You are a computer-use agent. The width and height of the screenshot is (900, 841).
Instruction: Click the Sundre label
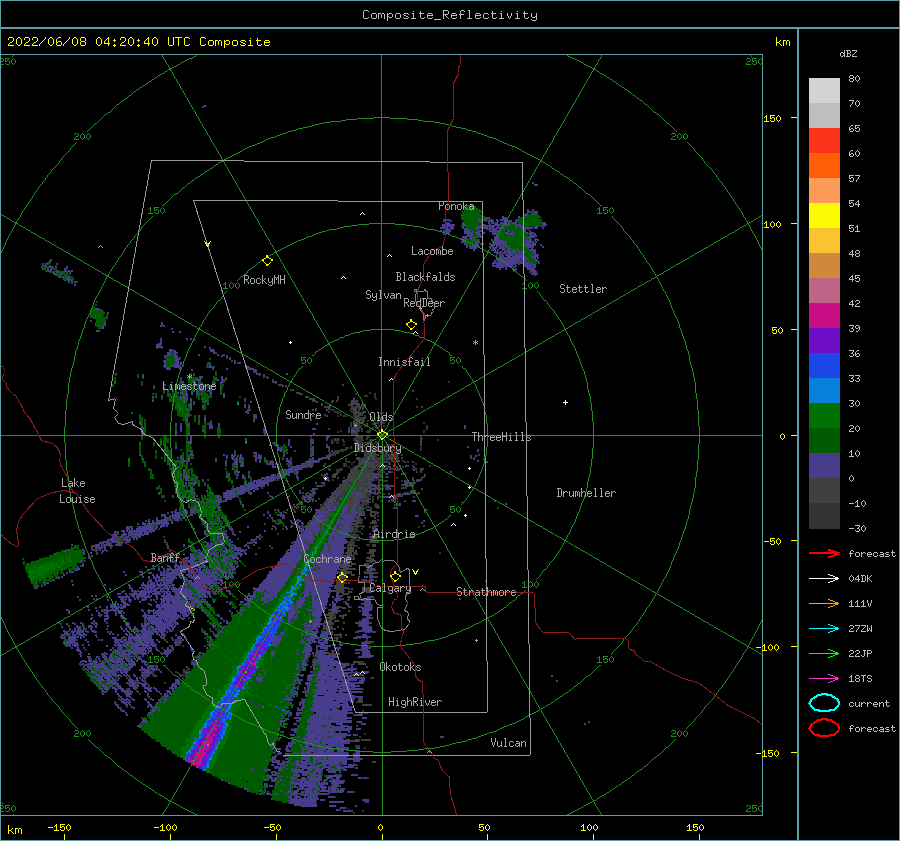point(303,414)
